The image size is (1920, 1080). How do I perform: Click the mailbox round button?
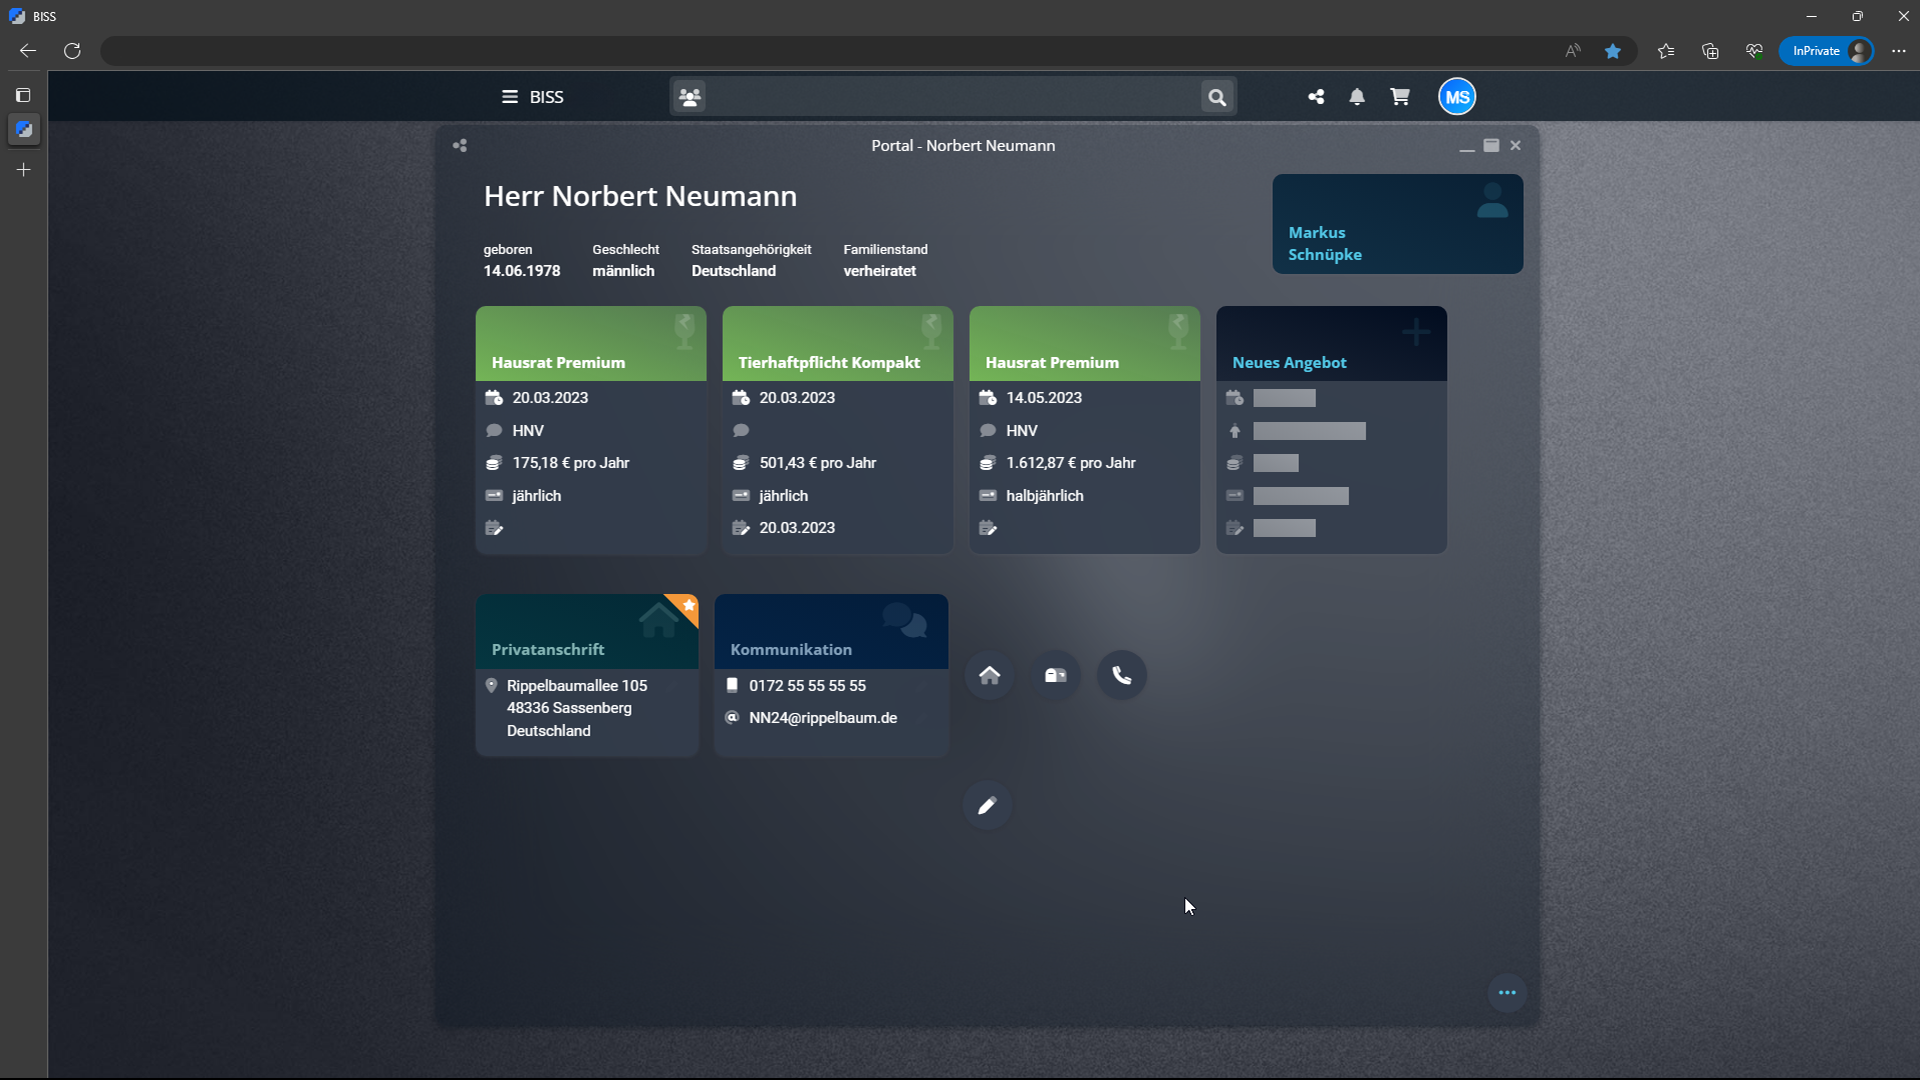(1056, 676)
